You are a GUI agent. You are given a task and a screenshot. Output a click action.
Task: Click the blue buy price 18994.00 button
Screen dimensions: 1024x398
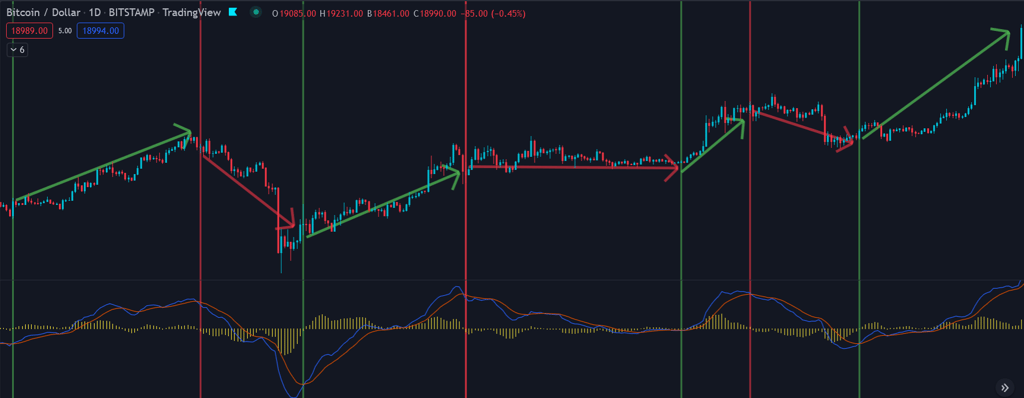(x=101, y=30)
